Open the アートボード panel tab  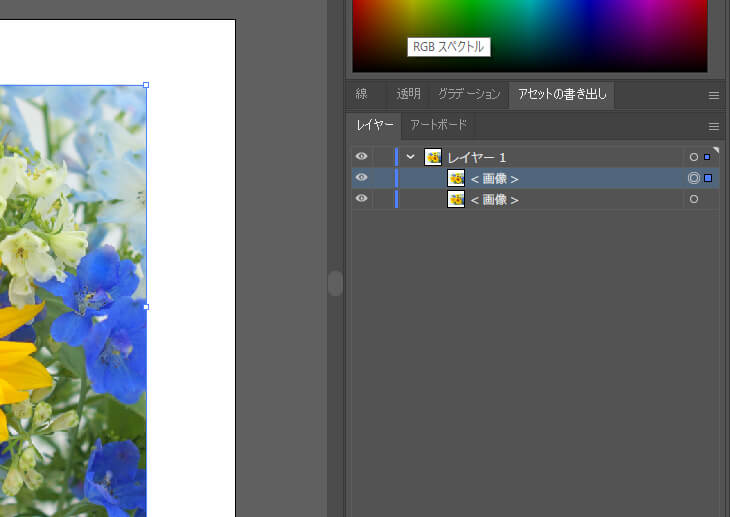(438, 125)
